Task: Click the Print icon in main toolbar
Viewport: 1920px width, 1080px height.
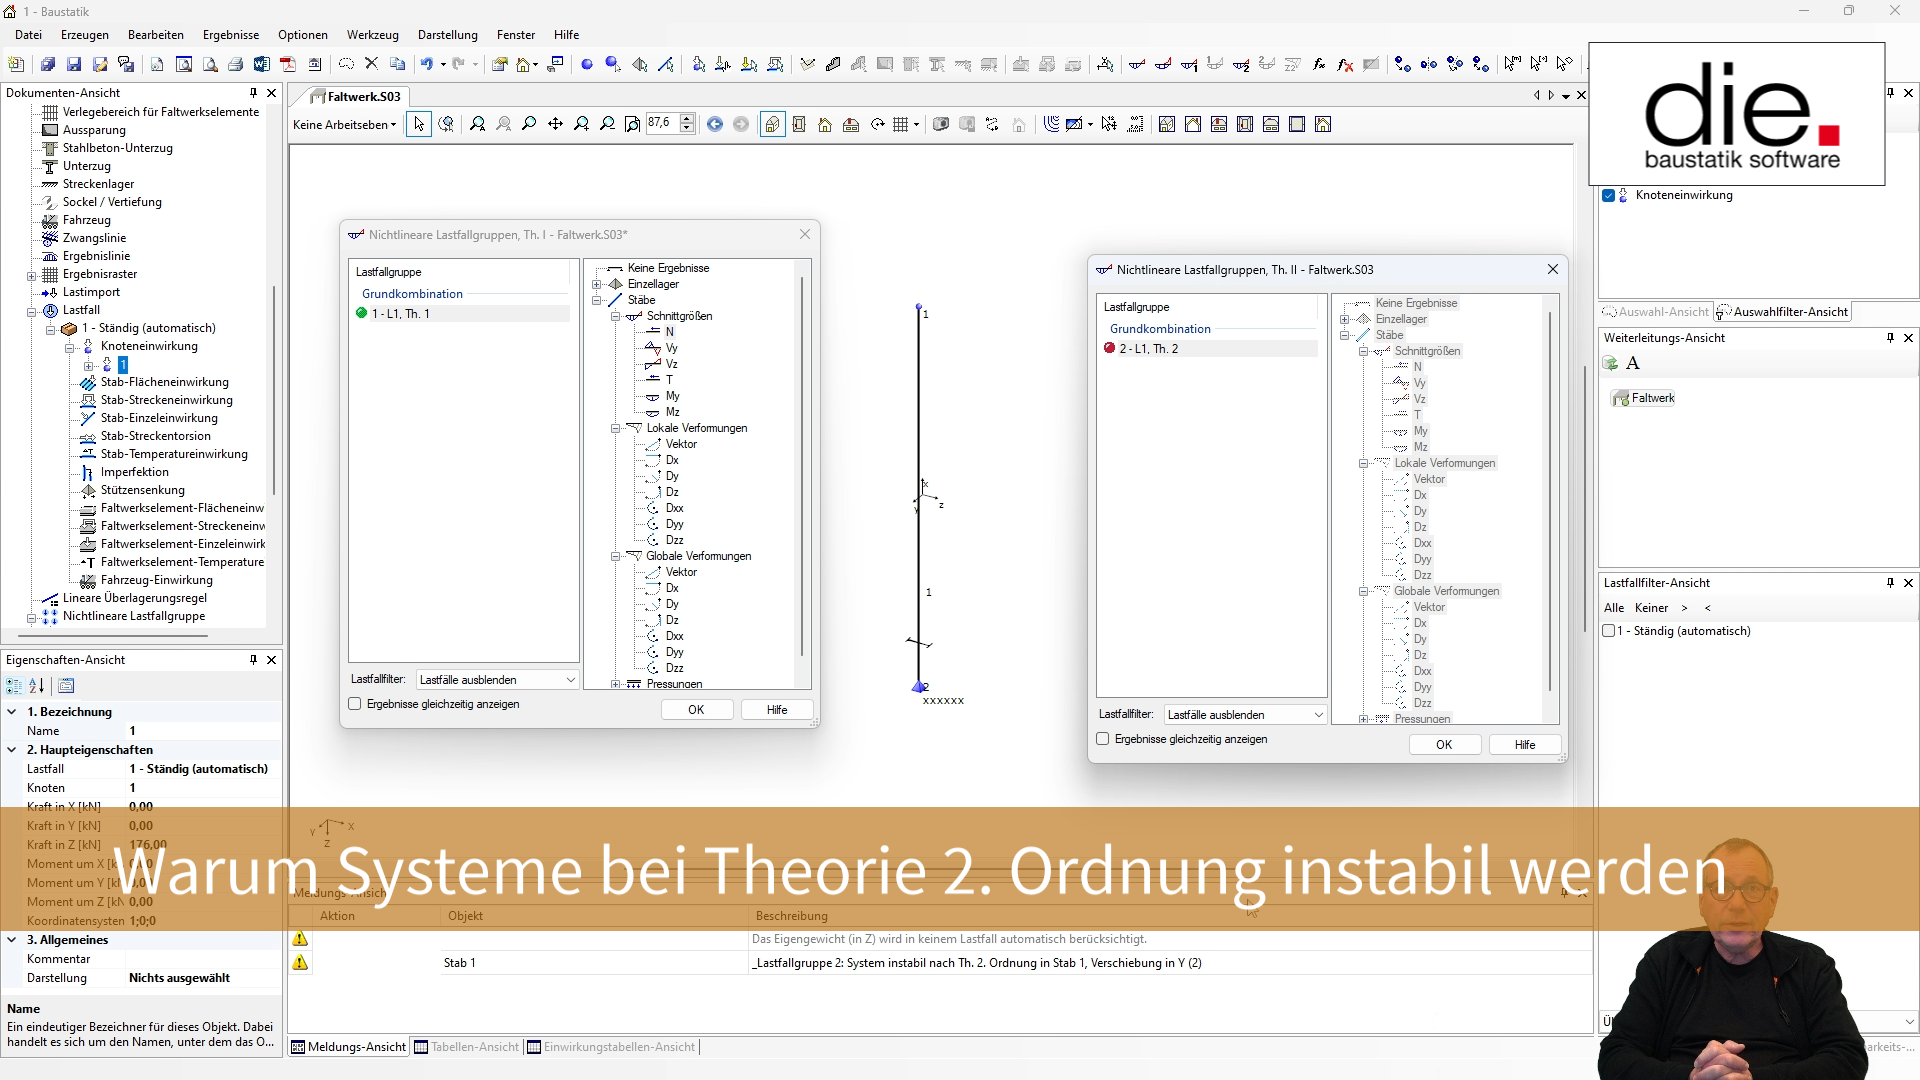Action: (x=236, y=64)
